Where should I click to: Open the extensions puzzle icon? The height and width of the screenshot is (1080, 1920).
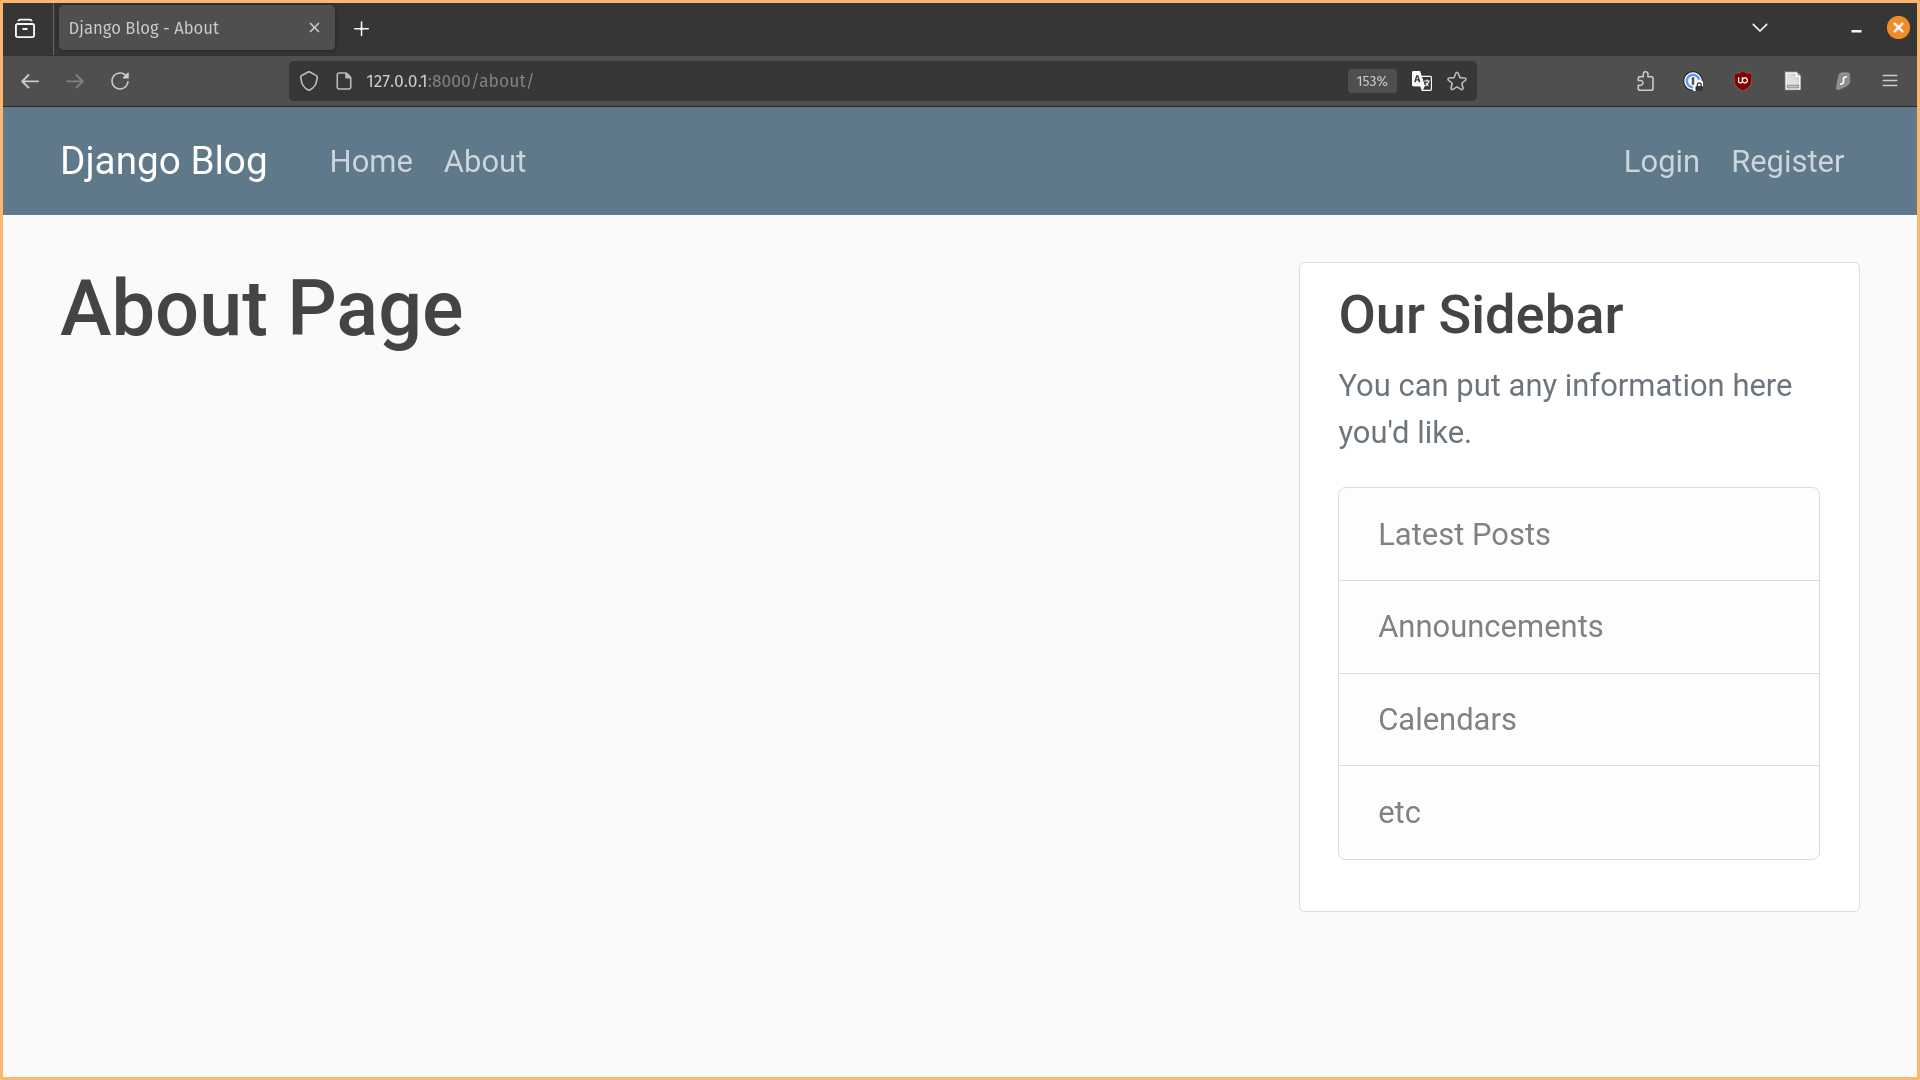click(x=1645, y=81)
